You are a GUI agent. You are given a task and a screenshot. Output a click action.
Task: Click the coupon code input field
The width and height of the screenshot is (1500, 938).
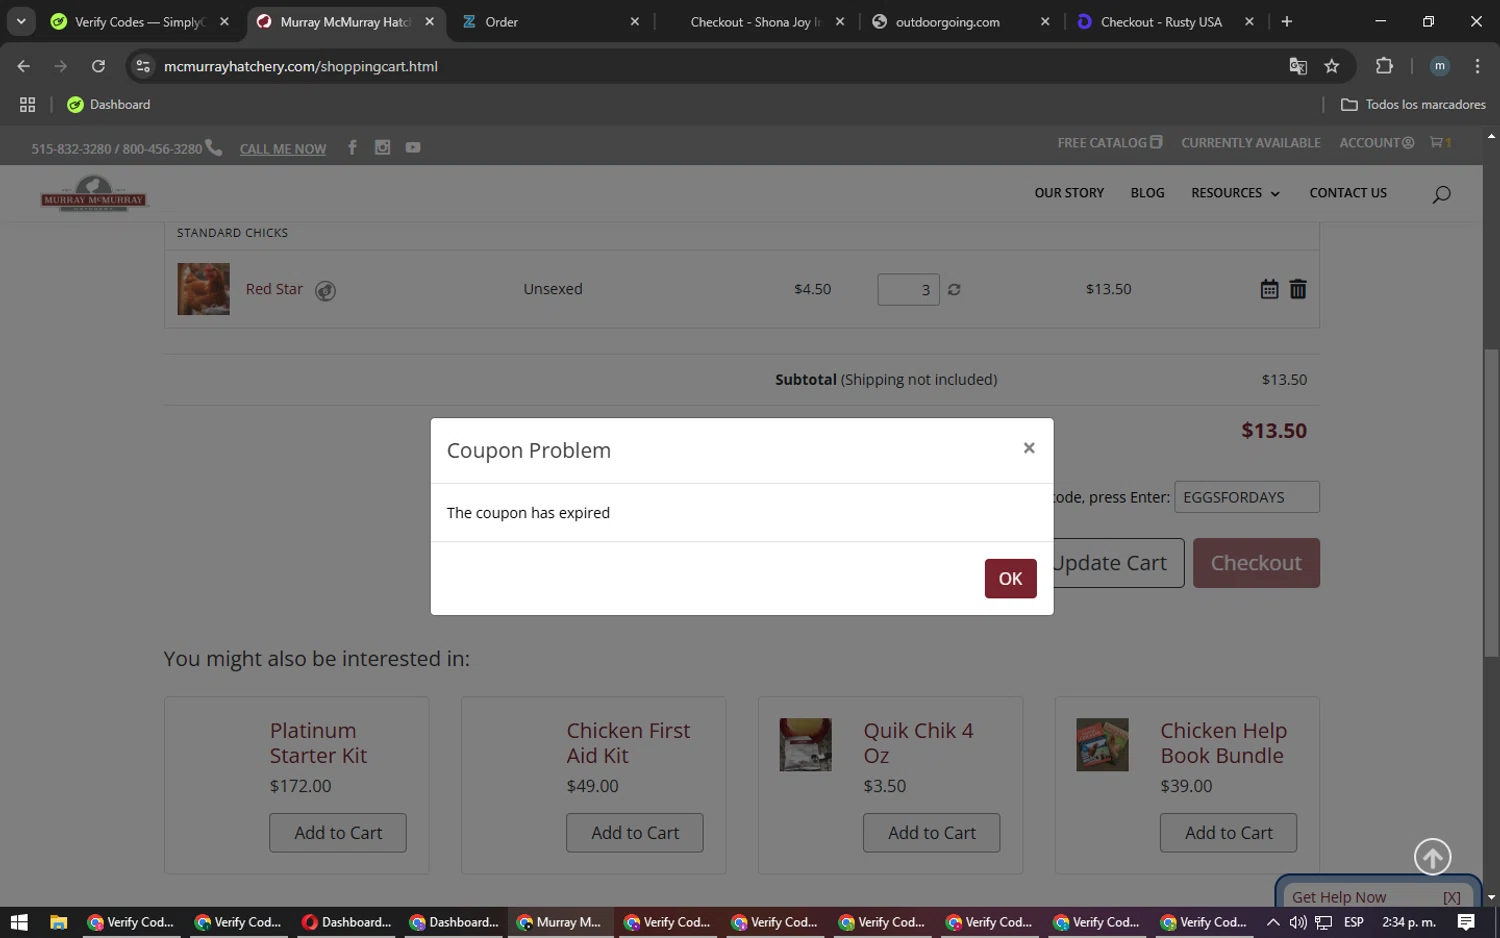(x=1246, y=497)
